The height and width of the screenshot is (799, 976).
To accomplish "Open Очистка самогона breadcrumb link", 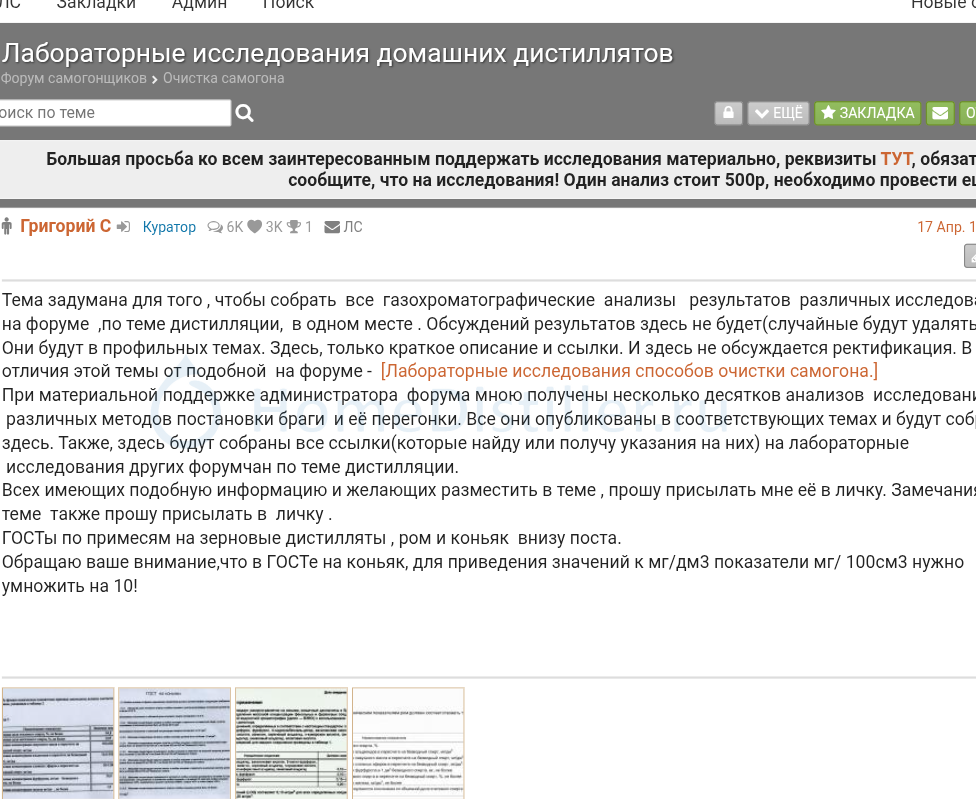I will pyautogui.click(x=223, y=78).
